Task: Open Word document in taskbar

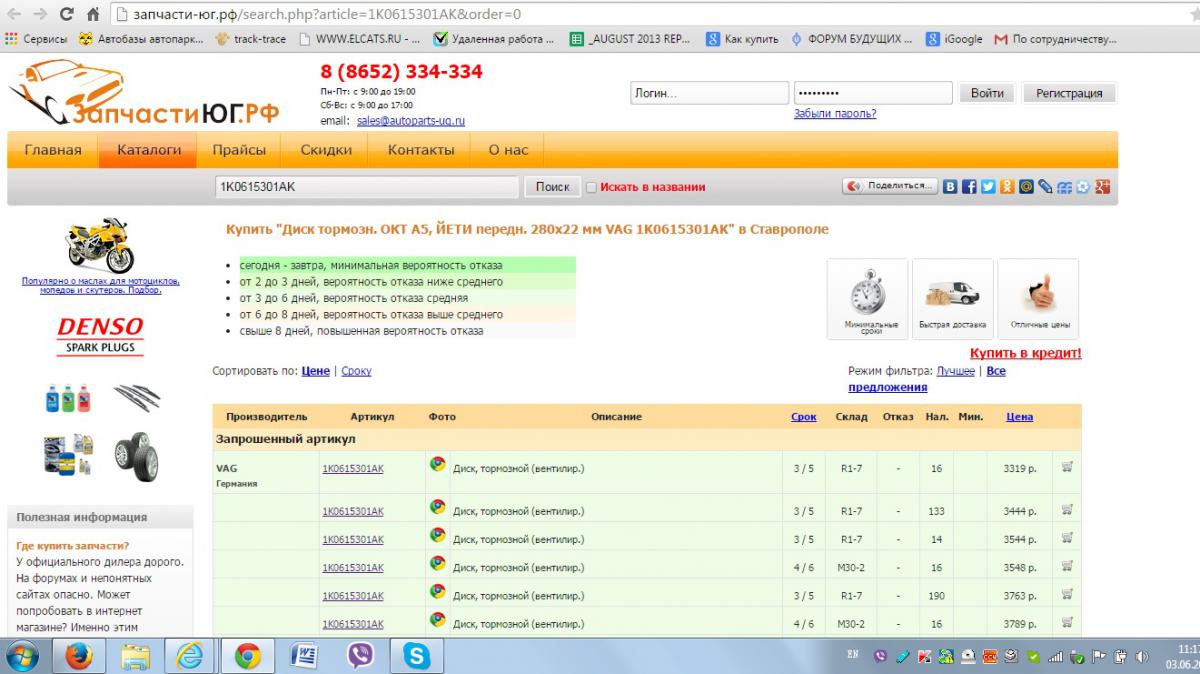Action: pos(303,656)
